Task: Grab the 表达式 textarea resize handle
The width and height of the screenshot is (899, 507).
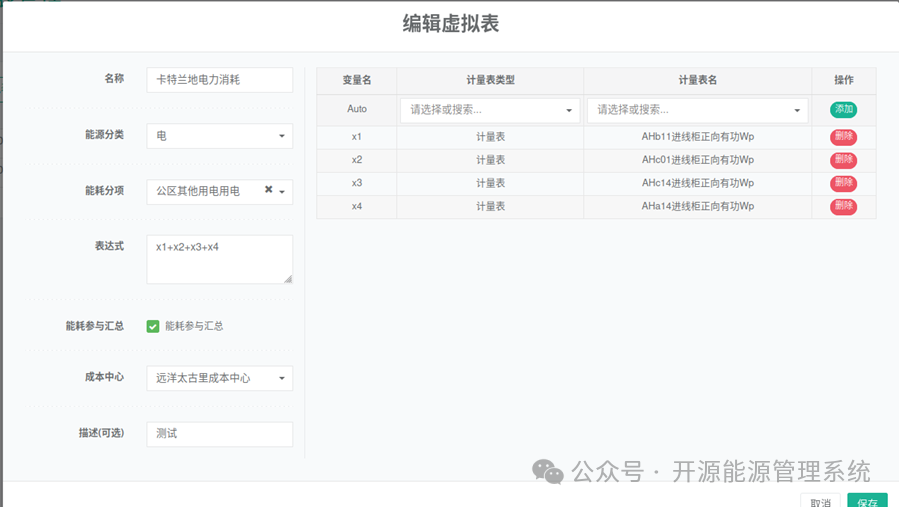Action: (288, 279)
